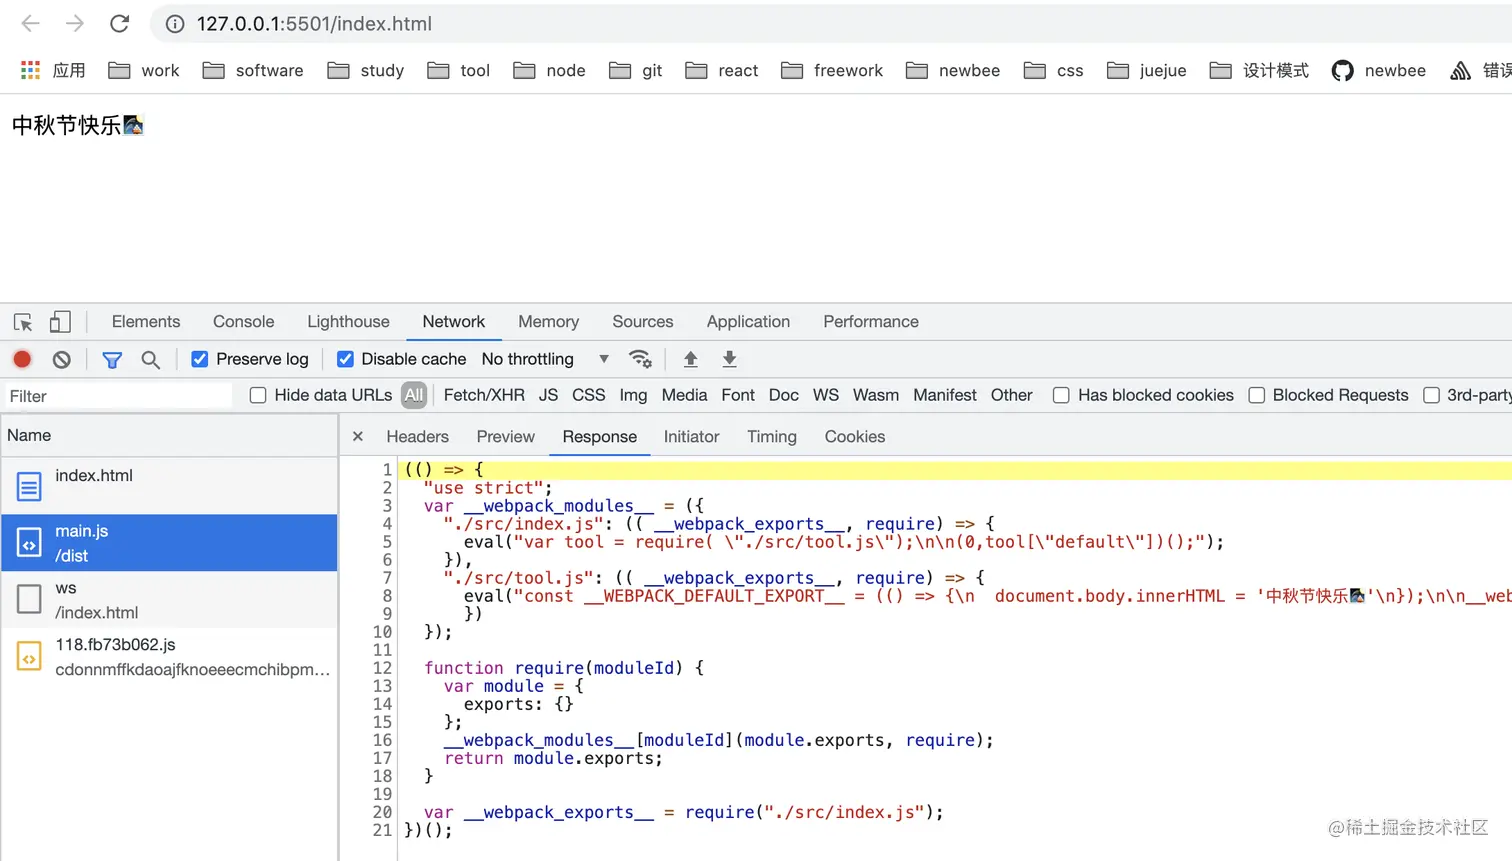
Task: Uncheck the Preserve log checkbox
Action: click(200, 359)
